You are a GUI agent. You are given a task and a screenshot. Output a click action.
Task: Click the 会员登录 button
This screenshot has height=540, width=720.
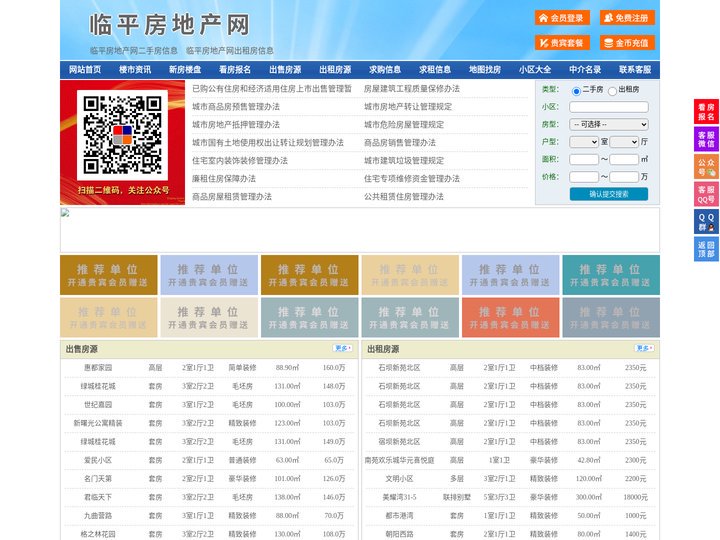pyautogui.click(x=562, y=18)
